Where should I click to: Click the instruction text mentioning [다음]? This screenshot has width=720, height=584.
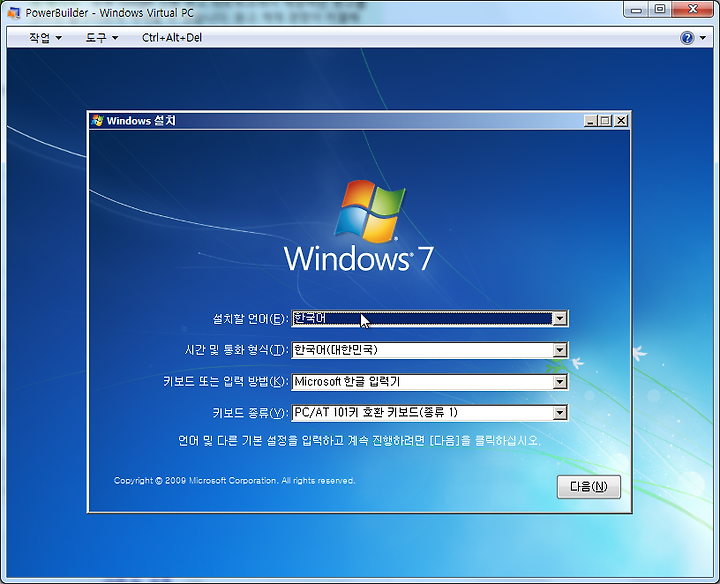(360, 441)
